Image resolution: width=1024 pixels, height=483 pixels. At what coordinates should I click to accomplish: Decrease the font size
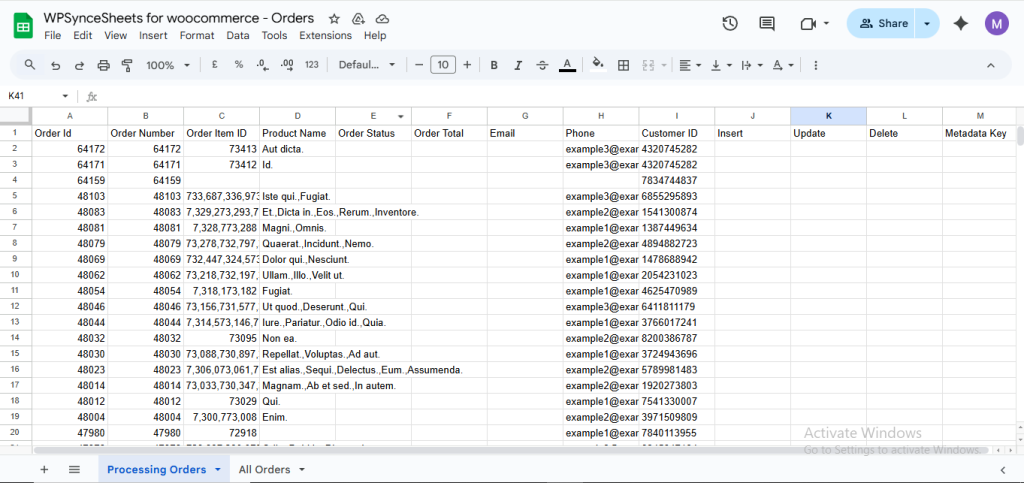coord(419,65)
